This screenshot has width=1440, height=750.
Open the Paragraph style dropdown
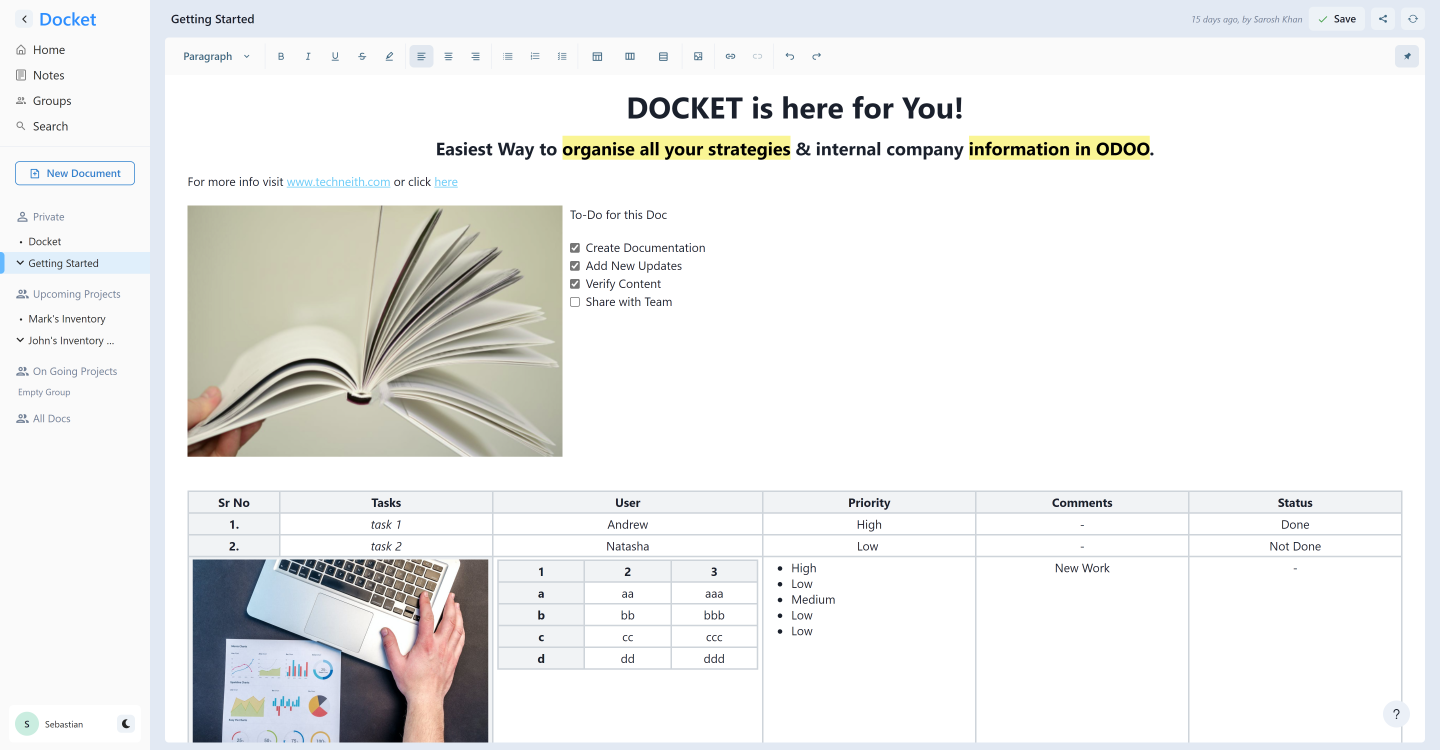(x=217, y=56)
